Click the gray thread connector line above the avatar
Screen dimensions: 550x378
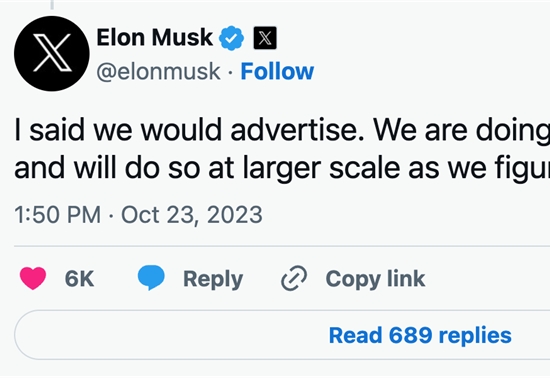click(x=52, y=5)
